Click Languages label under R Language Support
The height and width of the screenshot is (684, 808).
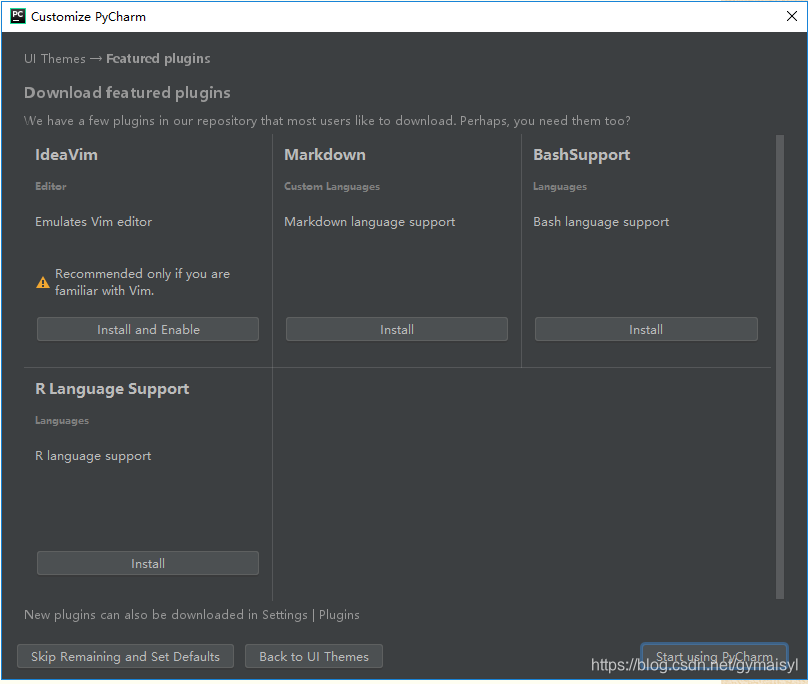pyautogui.click(x=62, y=421)
